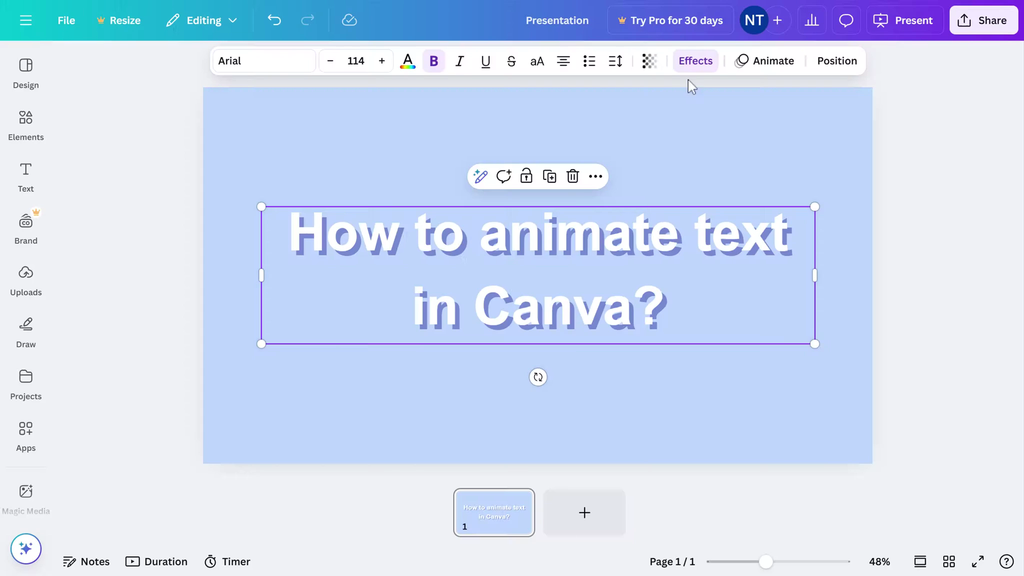Open the Uploads sidebar panel
This screenshot has width=1024, height=576.
tap(26, 280)
